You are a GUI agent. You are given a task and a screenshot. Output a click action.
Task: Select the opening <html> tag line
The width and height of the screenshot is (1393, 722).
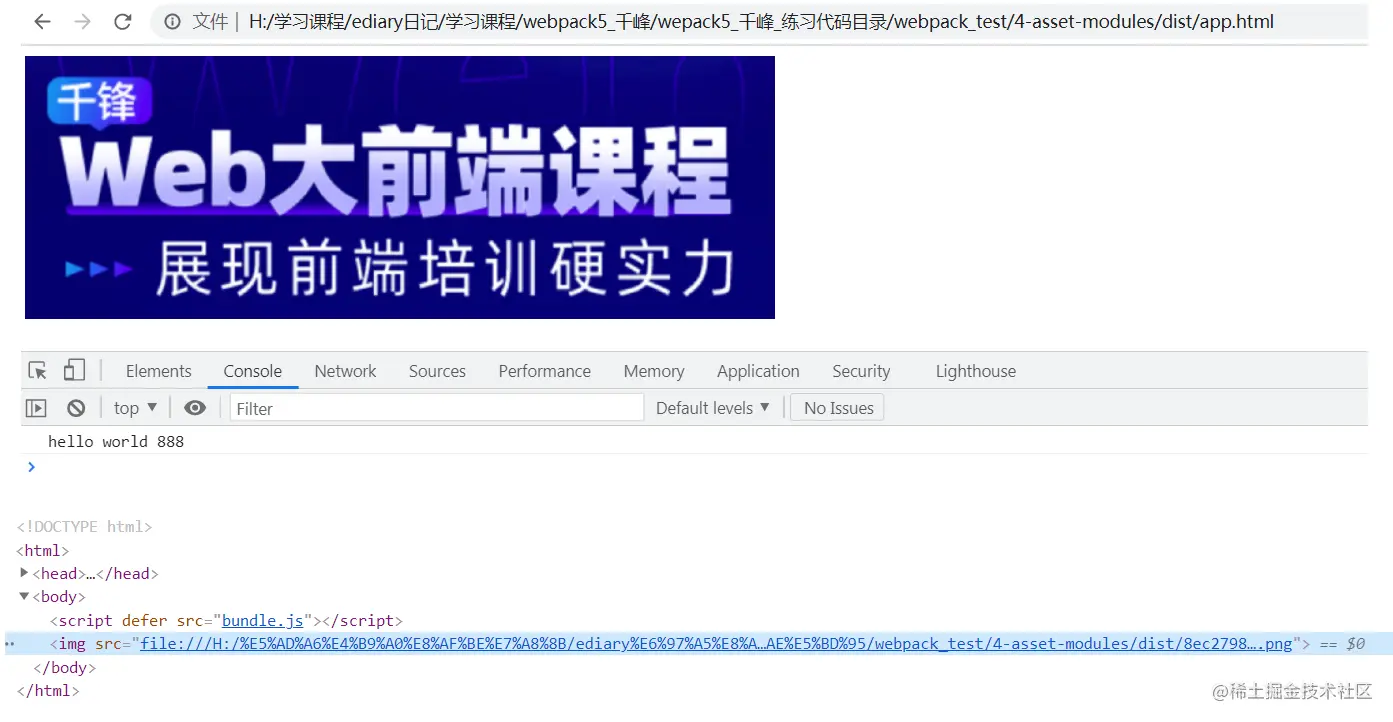click(x=43, y=550)
